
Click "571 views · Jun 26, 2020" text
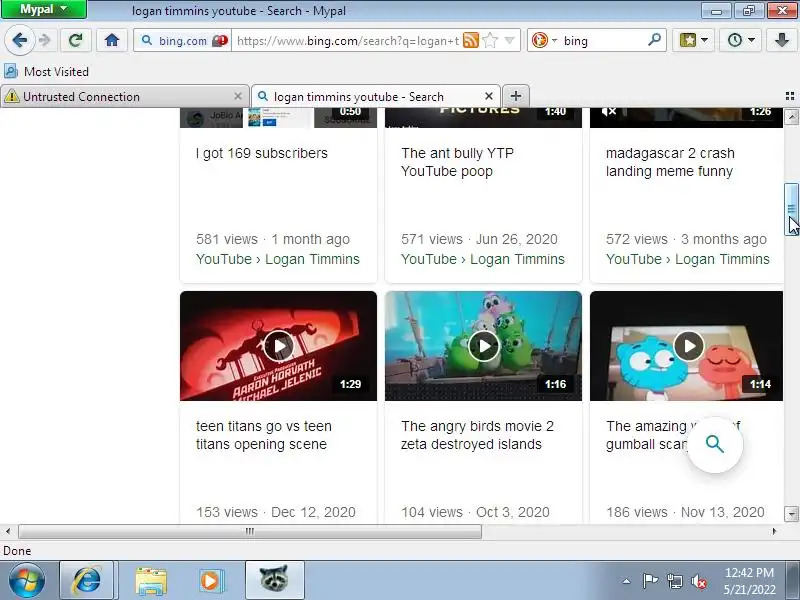[x=479, y=239]
